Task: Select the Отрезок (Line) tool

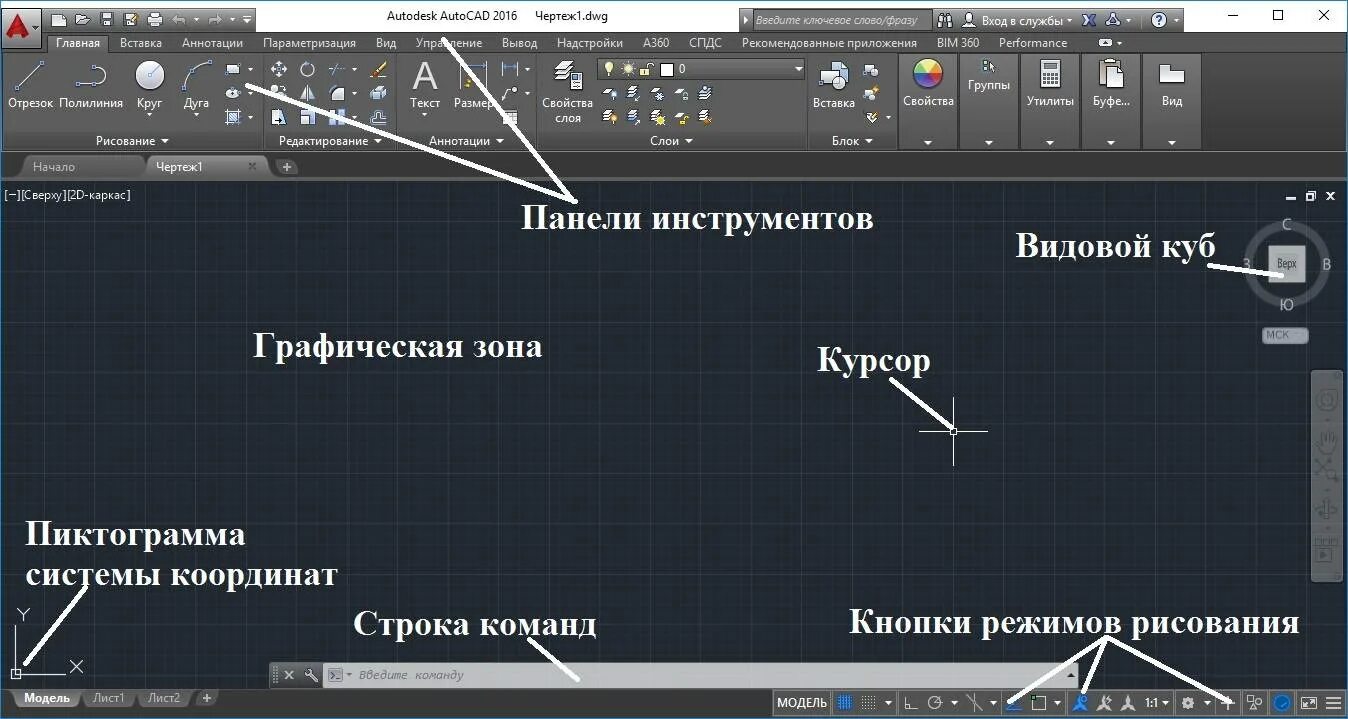Action: click(x=30, y=84)
